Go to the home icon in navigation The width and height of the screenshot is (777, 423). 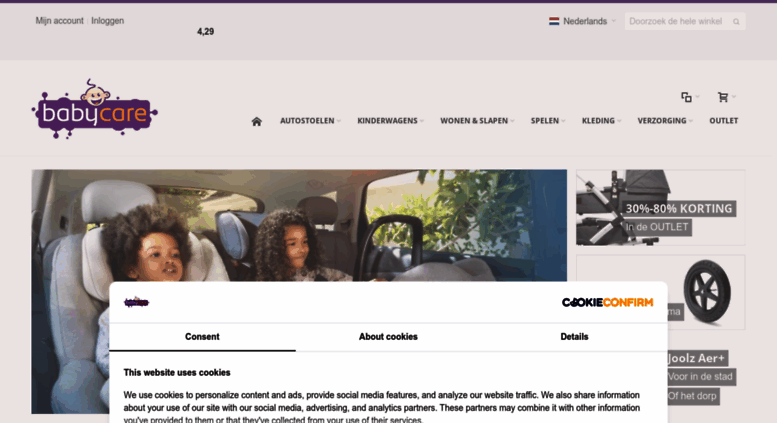pos(256,121)
